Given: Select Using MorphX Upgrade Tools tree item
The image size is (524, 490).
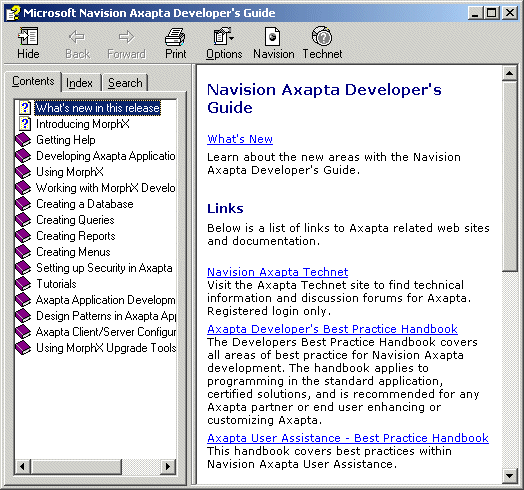Looking at the screenshot, I should [x=106, y=348].
